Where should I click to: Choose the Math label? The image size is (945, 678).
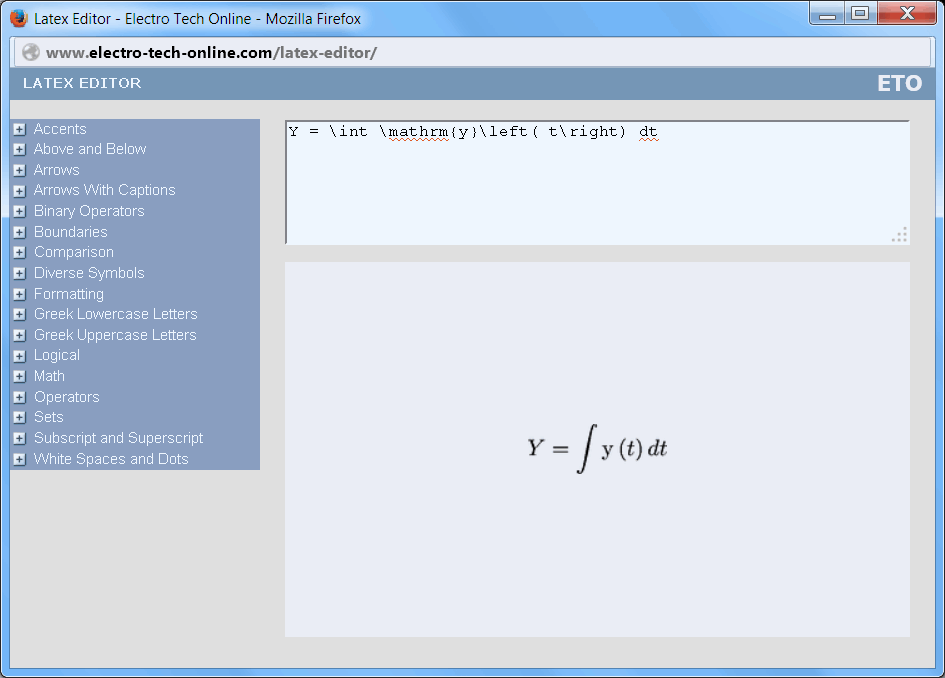(49, 376)
